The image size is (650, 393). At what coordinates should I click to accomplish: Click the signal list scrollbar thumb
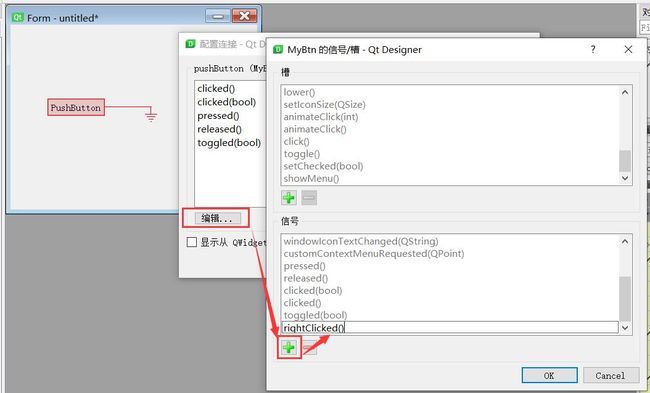[625, 298]
